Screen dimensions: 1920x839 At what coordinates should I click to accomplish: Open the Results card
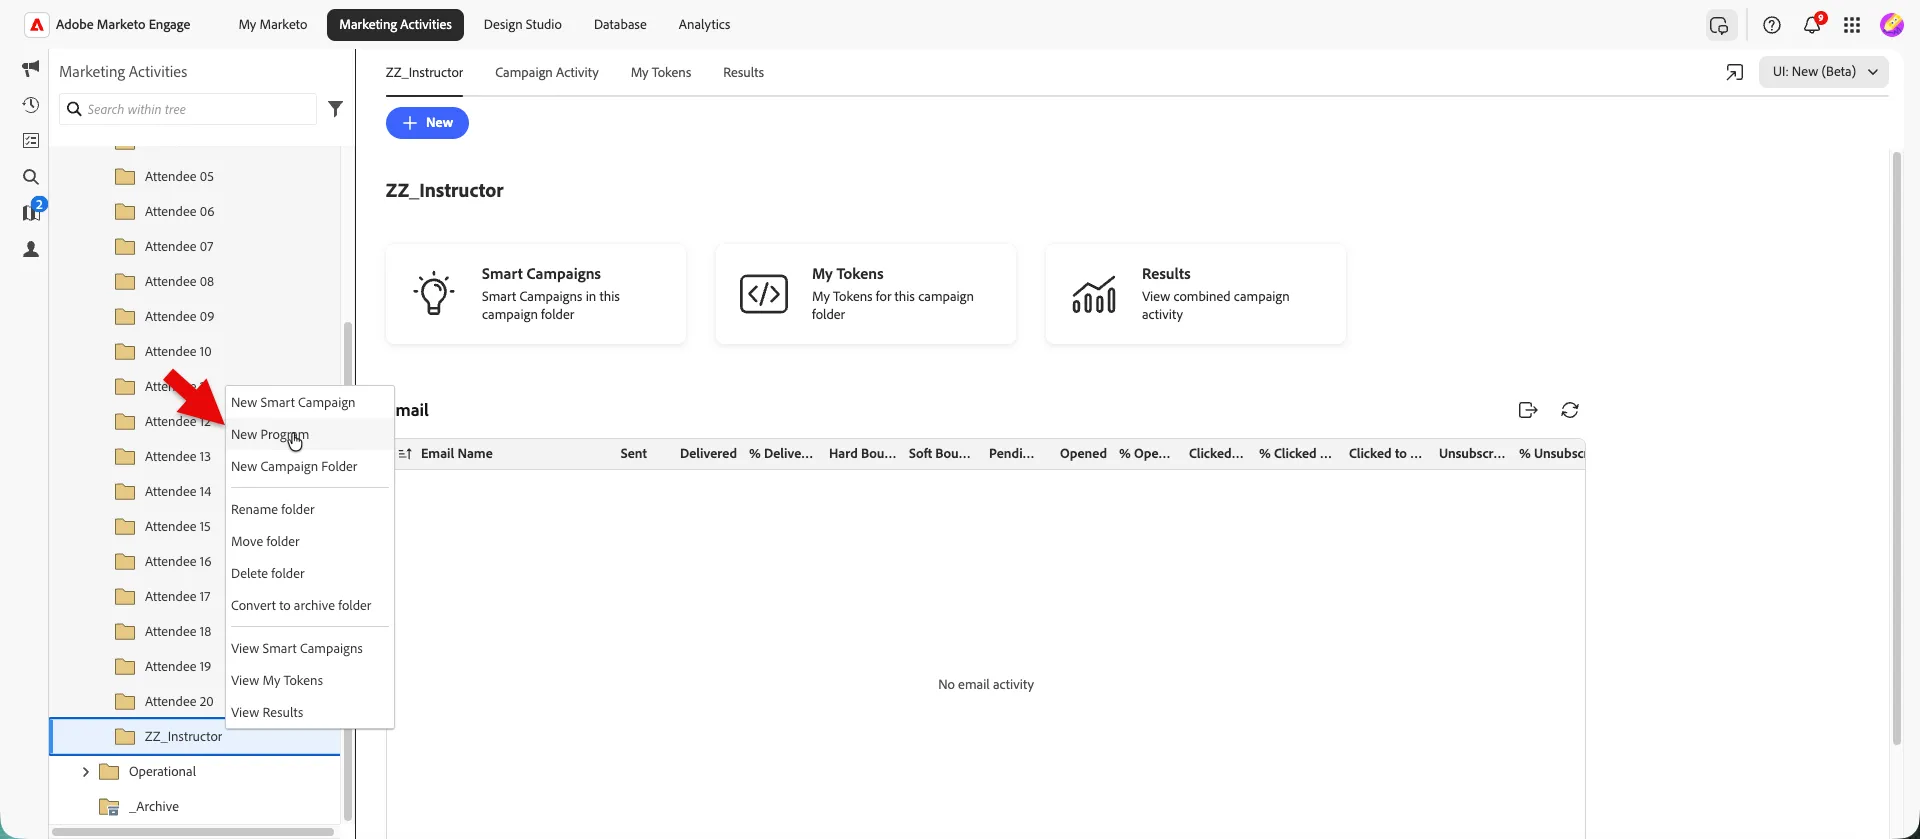pos(1196,294)
